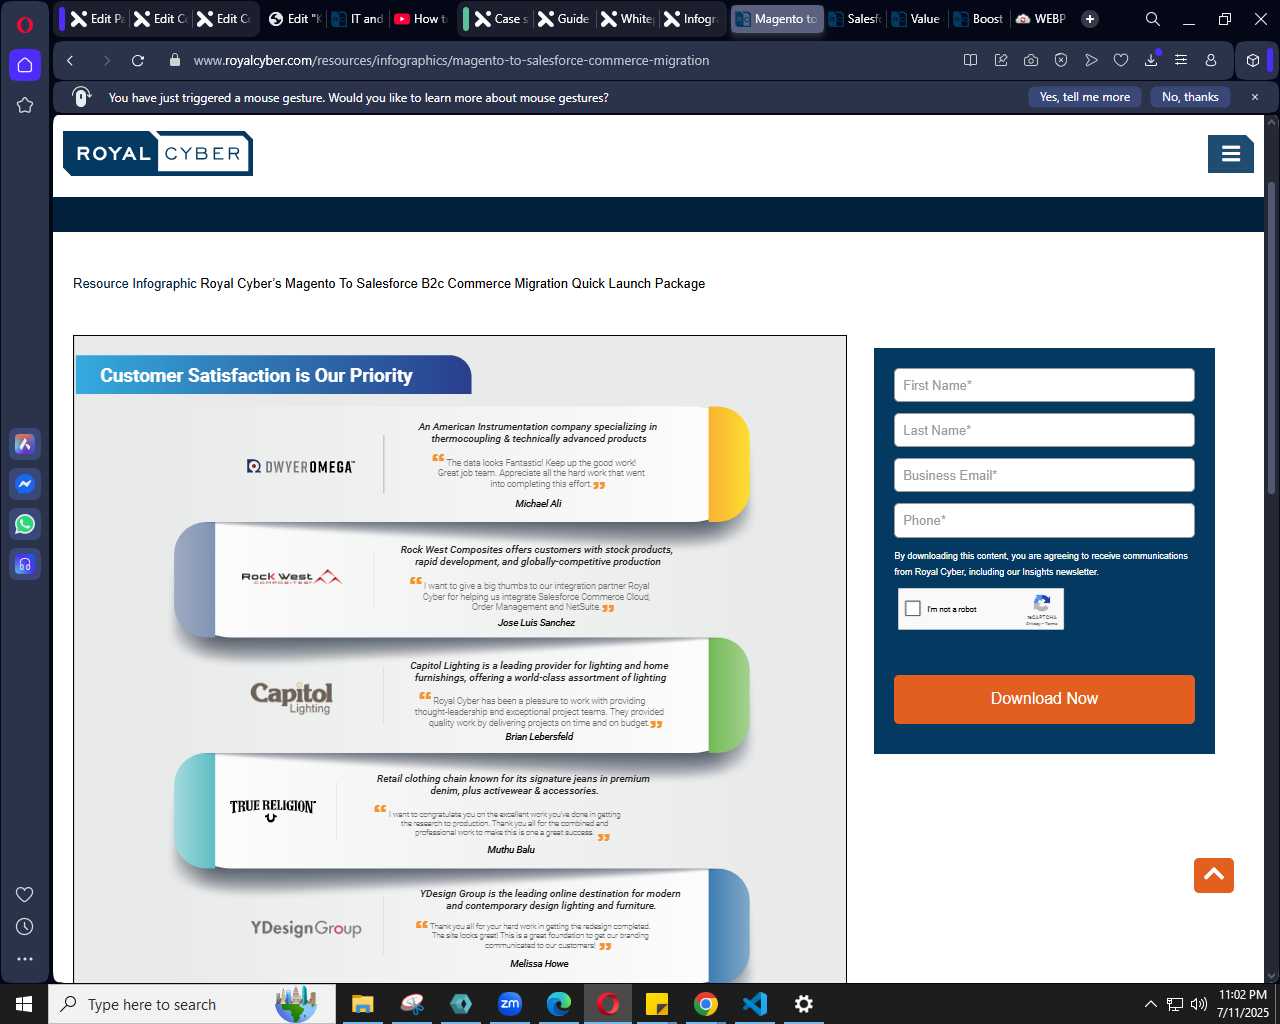Viewport: 1280px width, 1024px height.
Task: Search open tabs magnifier icon
Action: (1153, 19)
